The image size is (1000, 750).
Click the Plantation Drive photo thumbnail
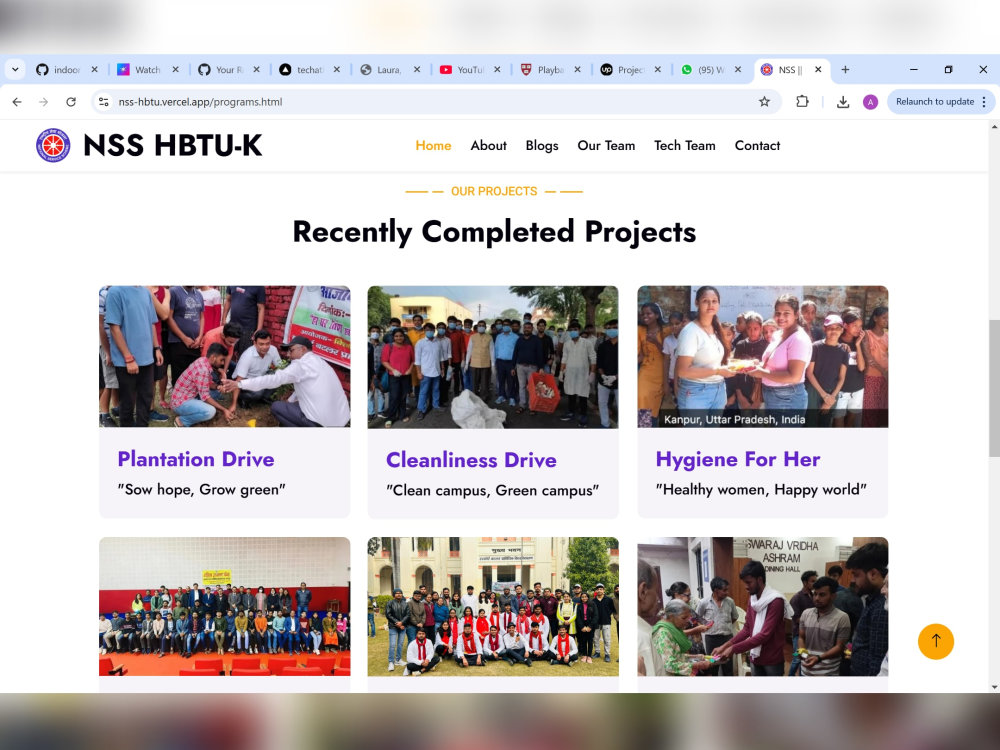point(224,357)
